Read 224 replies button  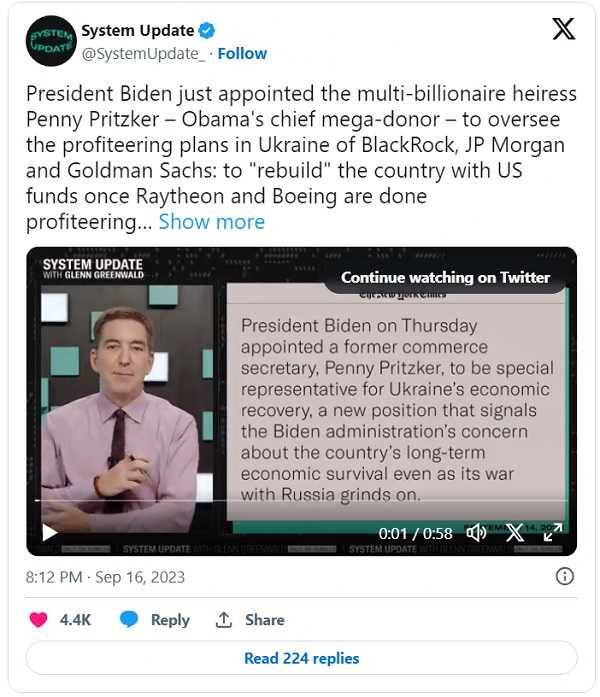301,658
